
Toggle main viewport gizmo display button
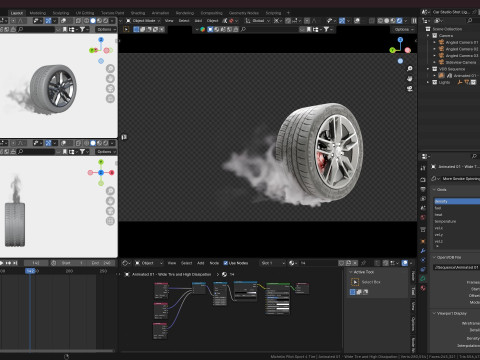(342, 21)
